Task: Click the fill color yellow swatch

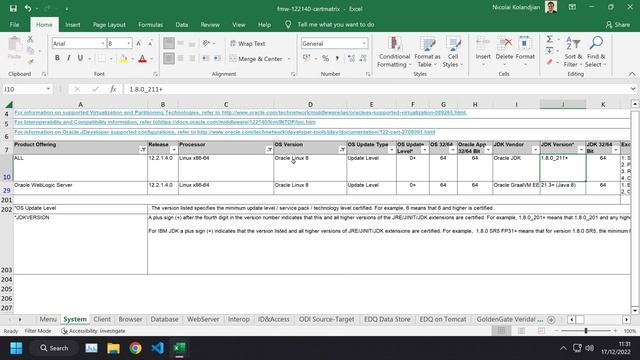Action: [123, 59]
